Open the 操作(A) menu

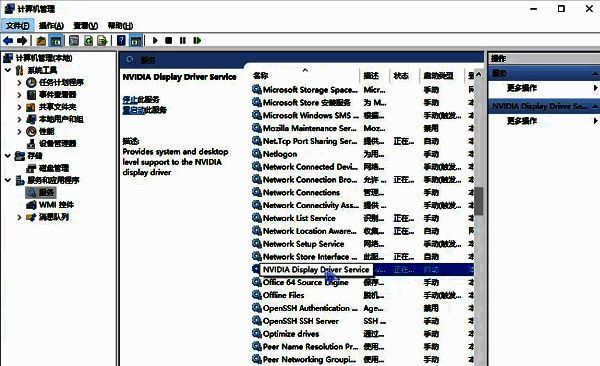click(x=51, y=26)
